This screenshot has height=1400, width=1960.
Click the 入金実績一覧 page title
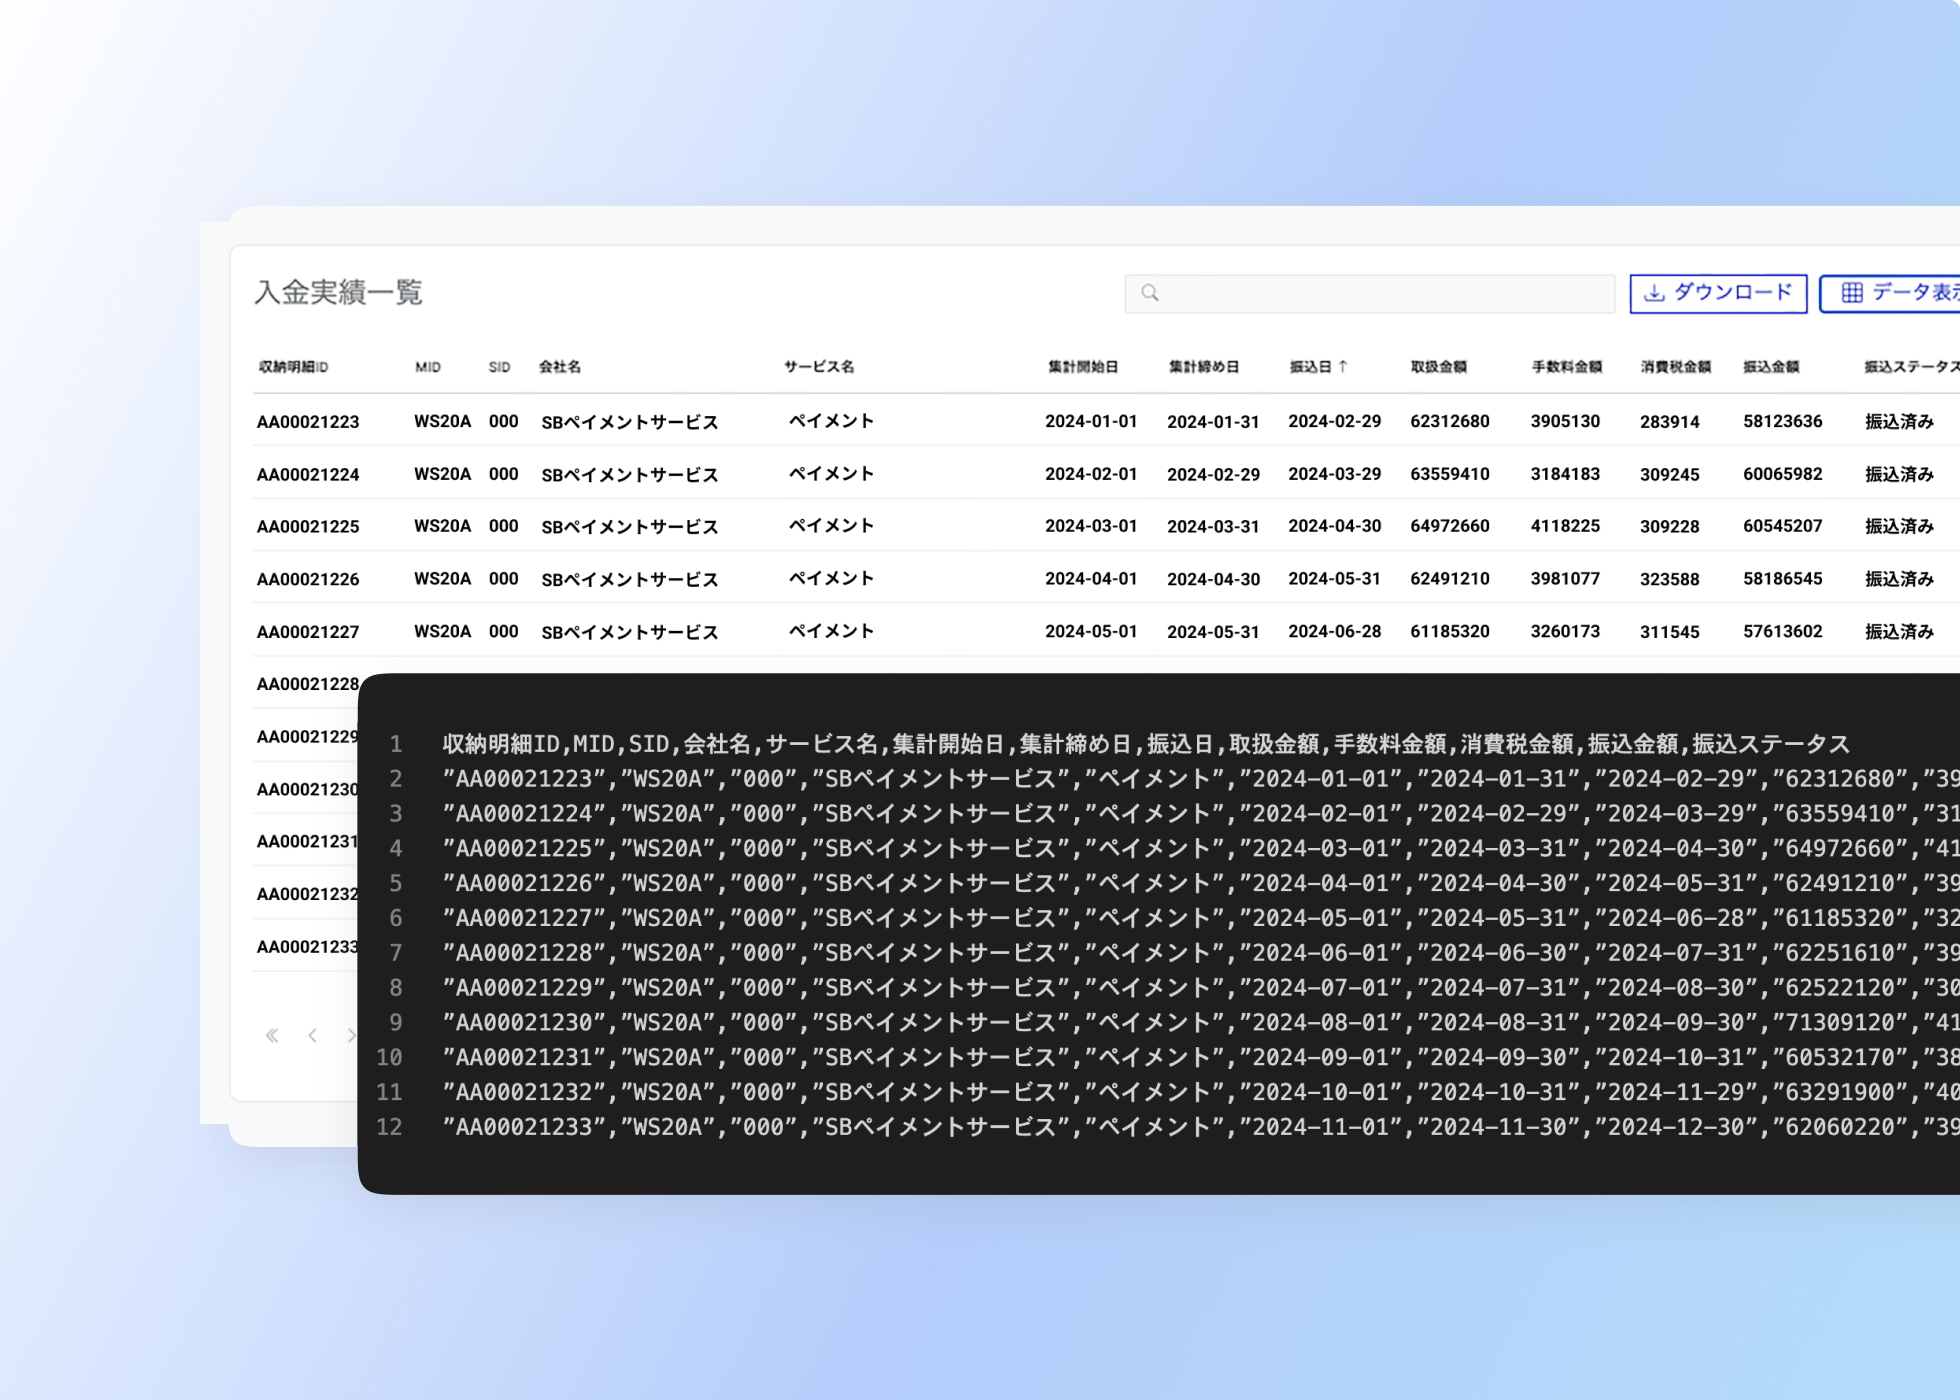pyautogui.click(x=338, y=293)
